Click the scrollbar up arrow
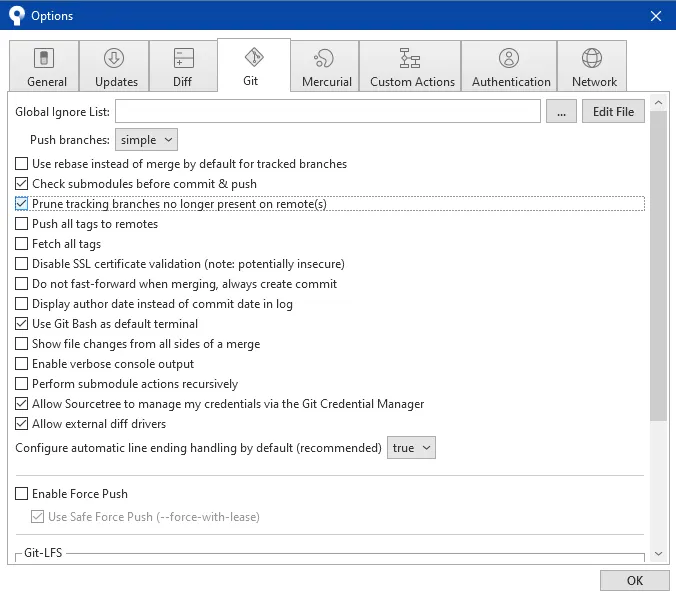The height and width of the screenshot is (595, 676). click(x=658, y=103)
